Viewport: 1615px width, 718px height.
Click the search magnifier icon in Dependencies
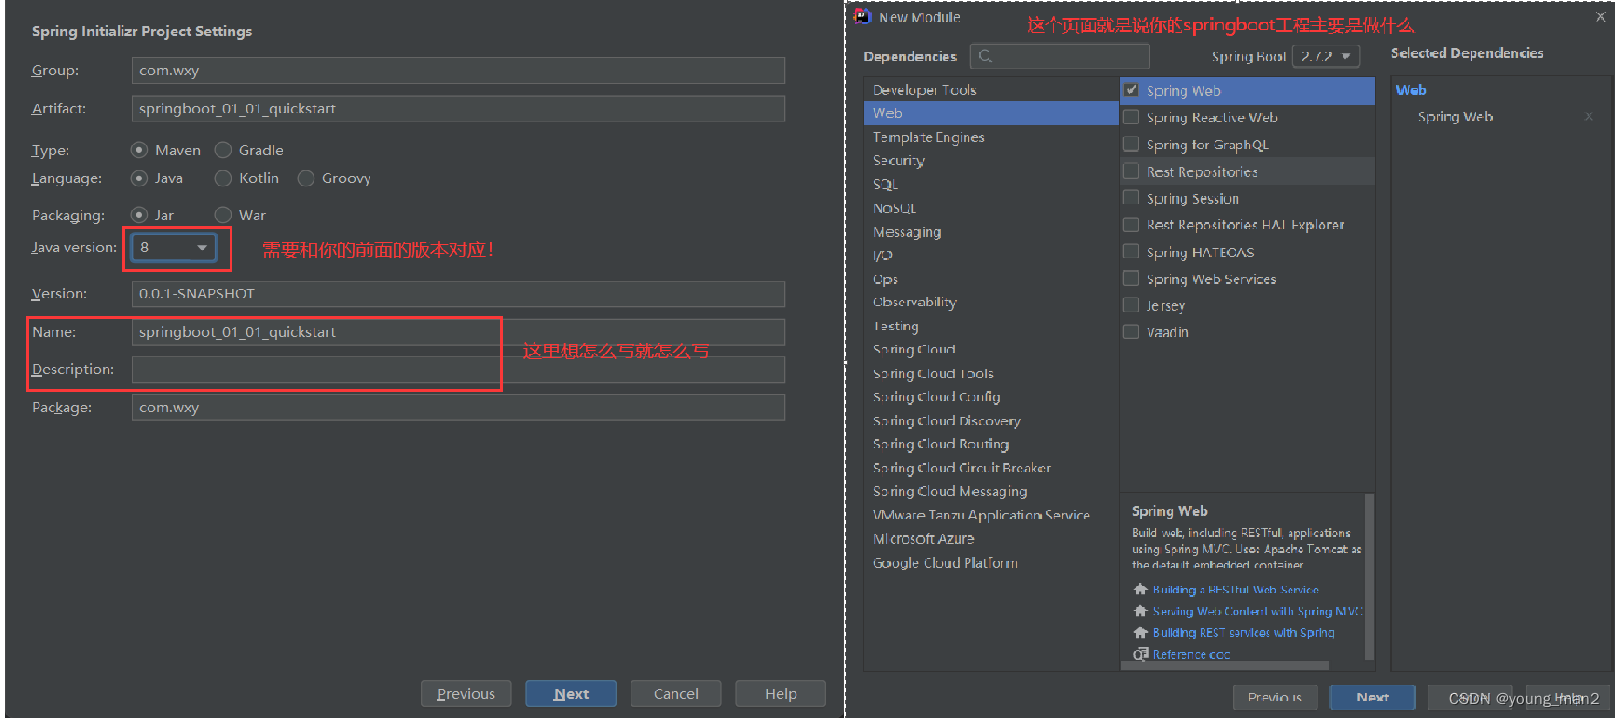[x=985, y=56]
